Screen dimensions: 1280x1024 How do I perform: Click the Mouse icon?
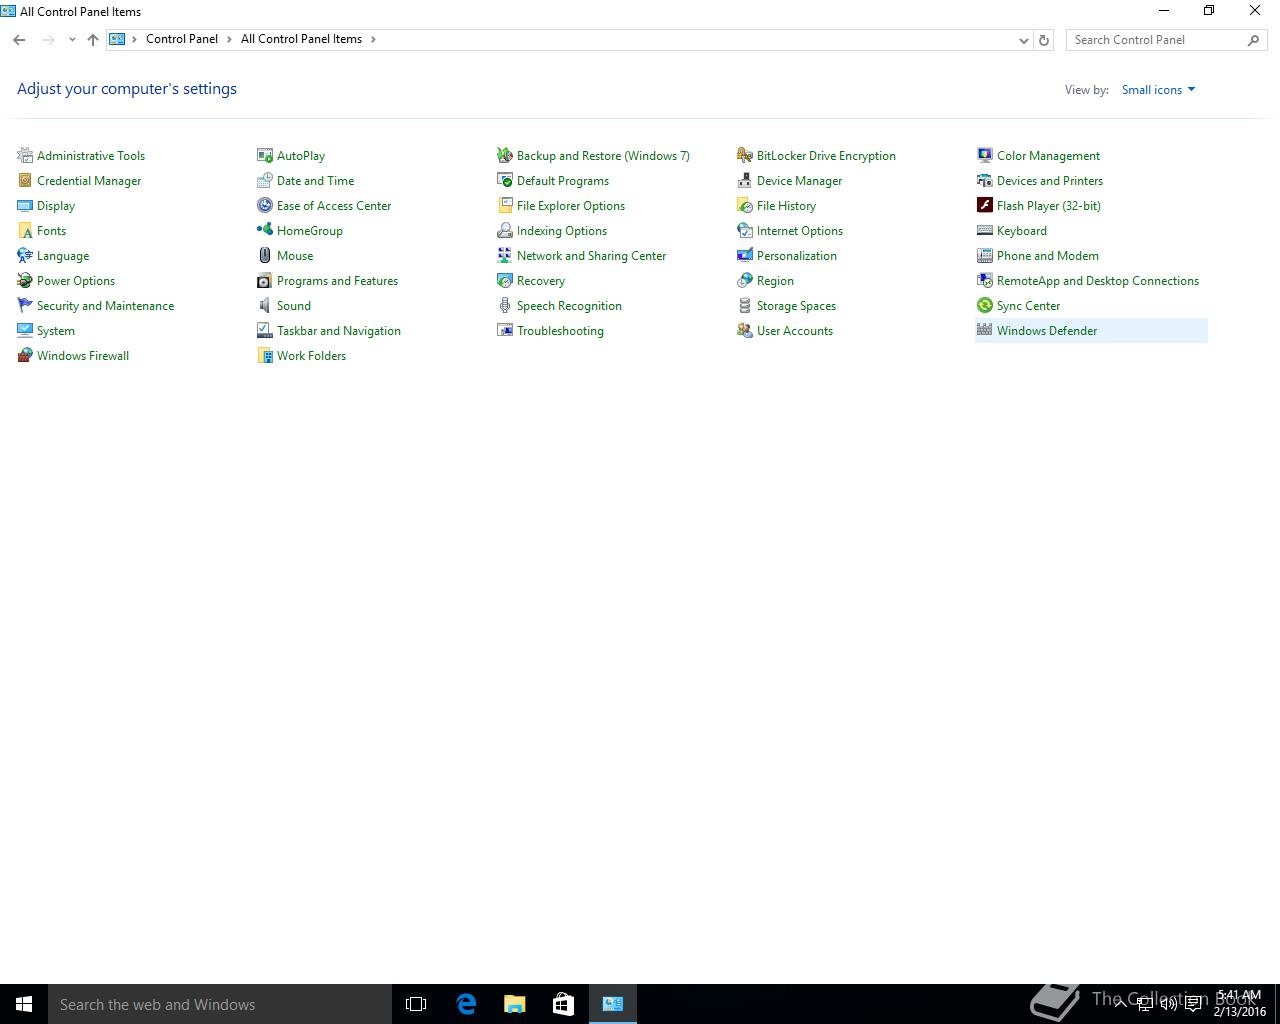[x=265, y=256]
